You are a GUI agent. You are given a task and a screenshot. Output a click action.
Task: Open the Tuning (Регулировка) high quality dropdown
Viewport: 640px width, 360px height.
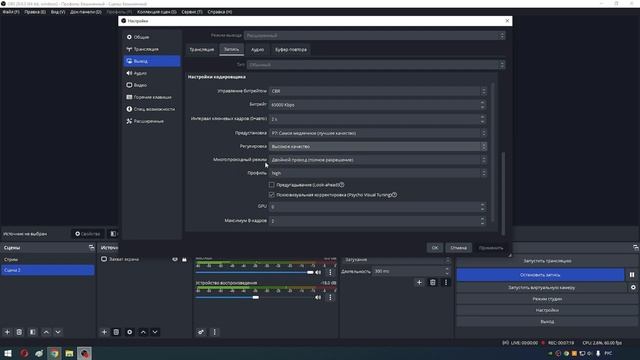378,146
